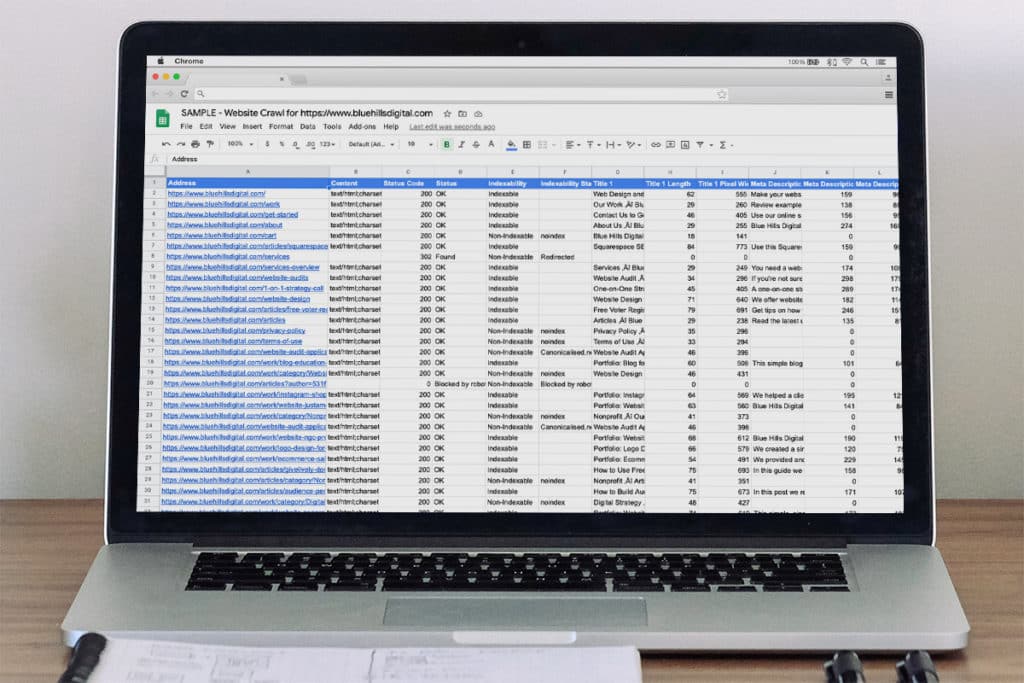
Task: Open the more number formats 123 dropdown
Action: coord(327,144)
